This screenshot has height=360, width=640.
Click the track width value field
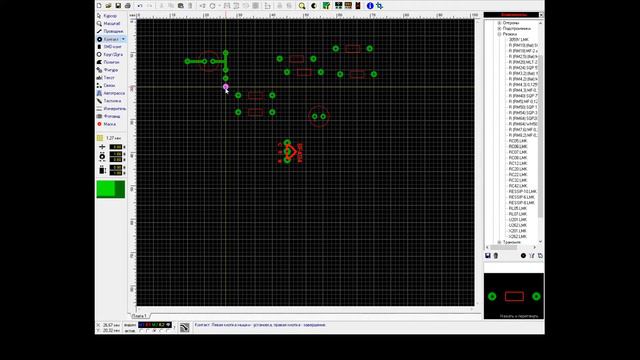tap(116, 147)
